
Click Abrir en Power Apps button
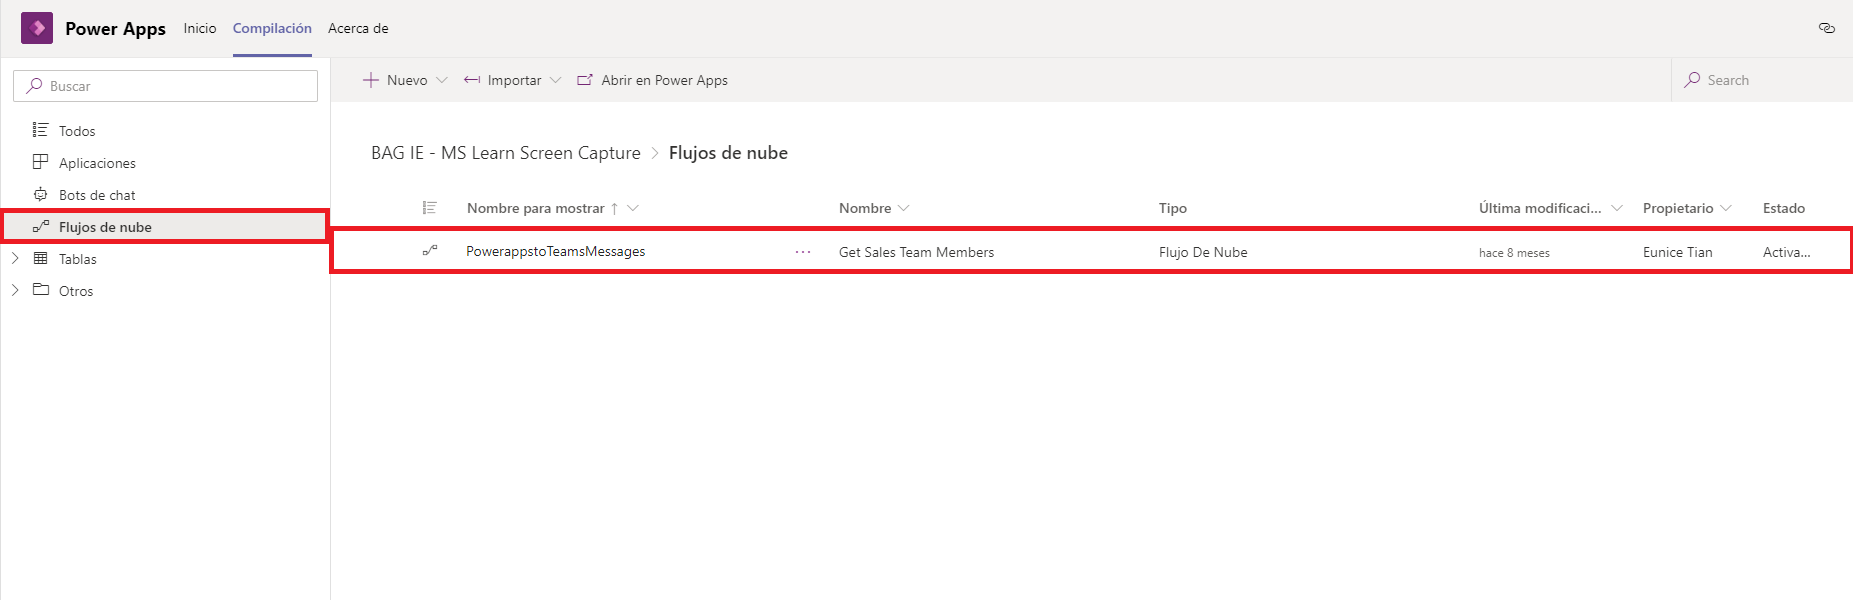653,80
